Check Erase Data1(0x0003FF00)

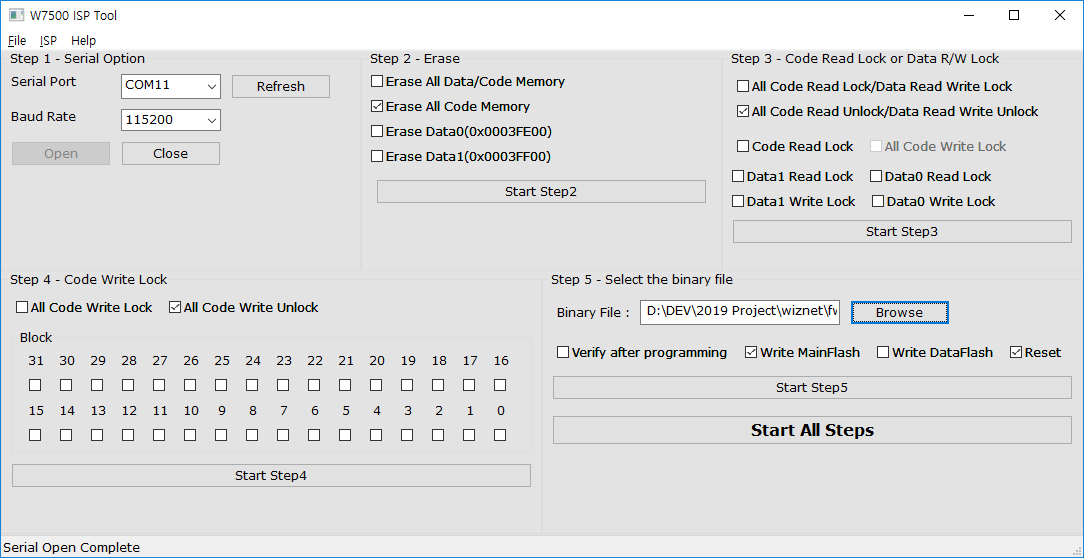pyautogui.click(x=377, y=156)
